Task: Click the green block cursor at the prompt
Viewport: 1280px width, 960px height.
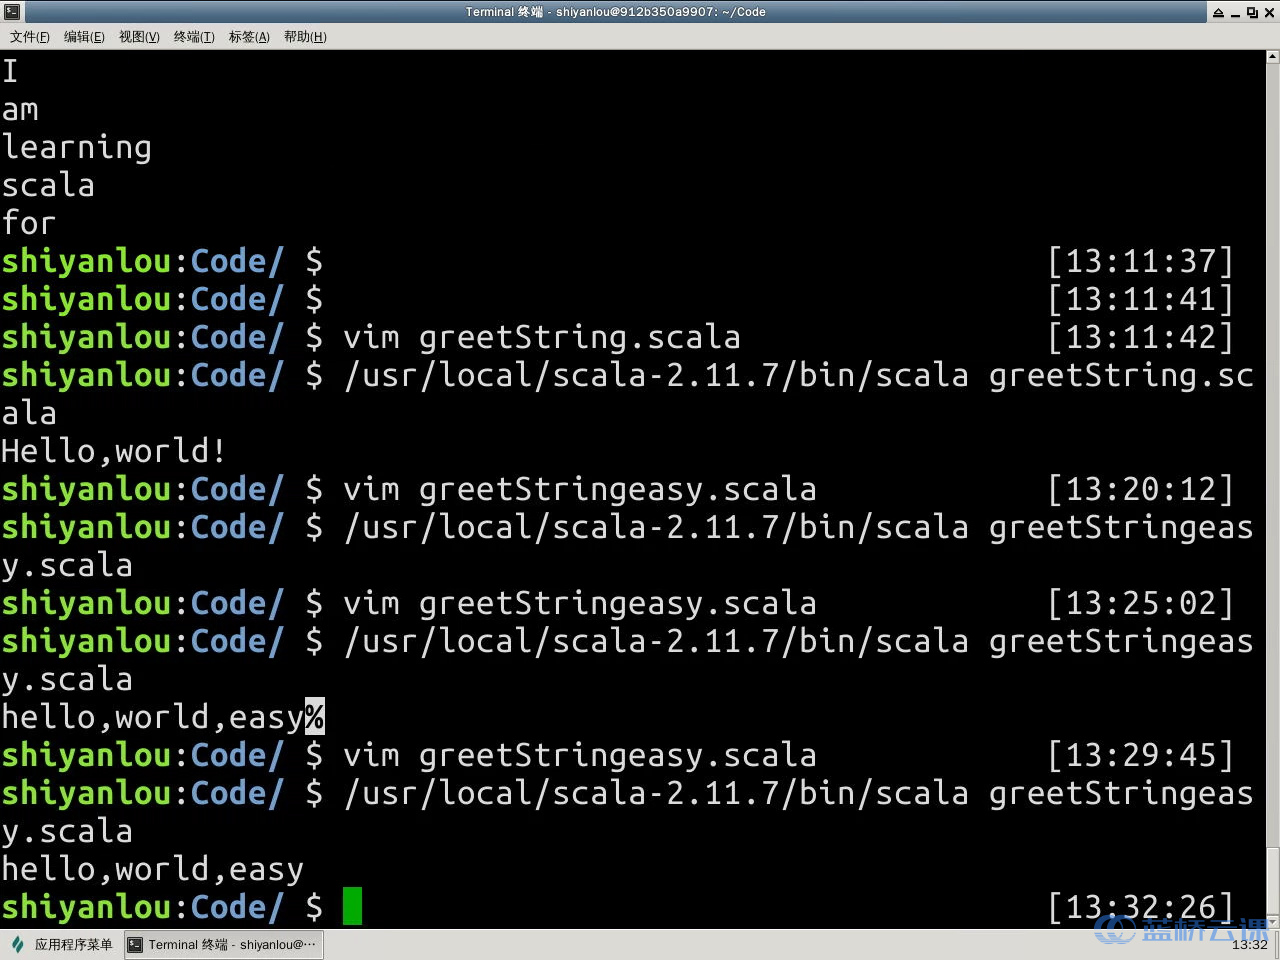Action: click(353, 906)
